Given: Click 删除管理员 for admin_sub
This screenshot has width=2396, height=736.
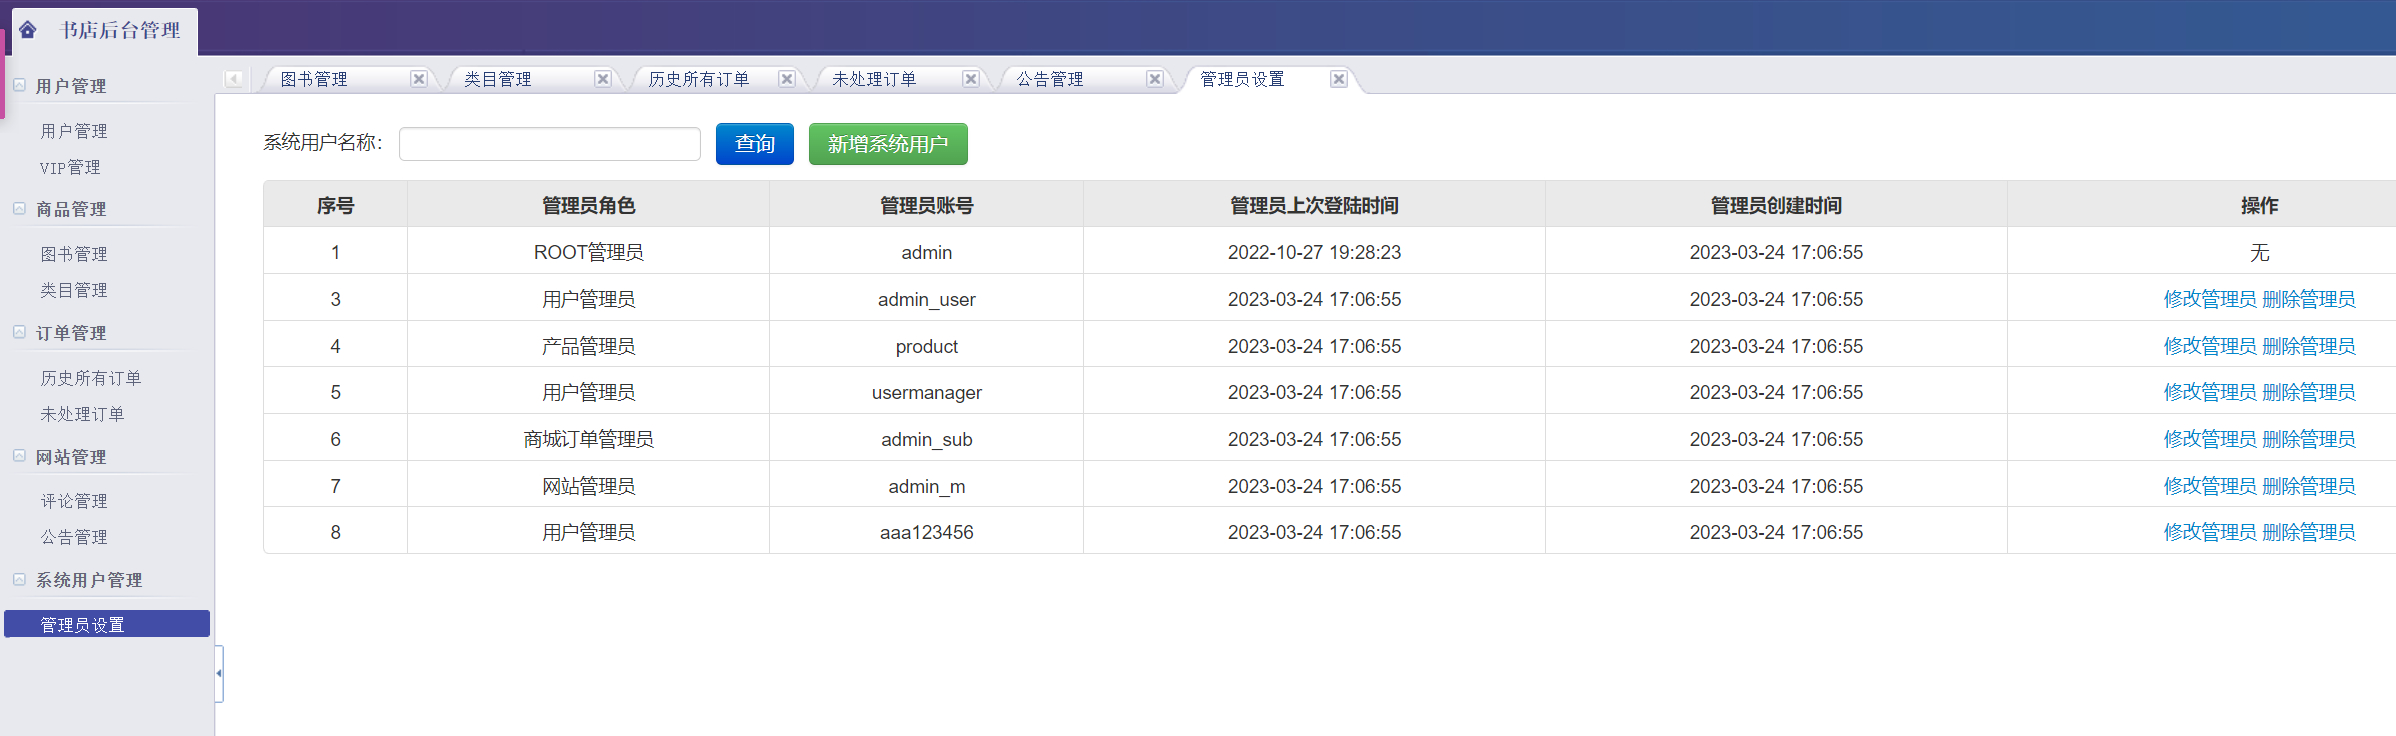Looking at the screenshot, I should pos(2309,439).
